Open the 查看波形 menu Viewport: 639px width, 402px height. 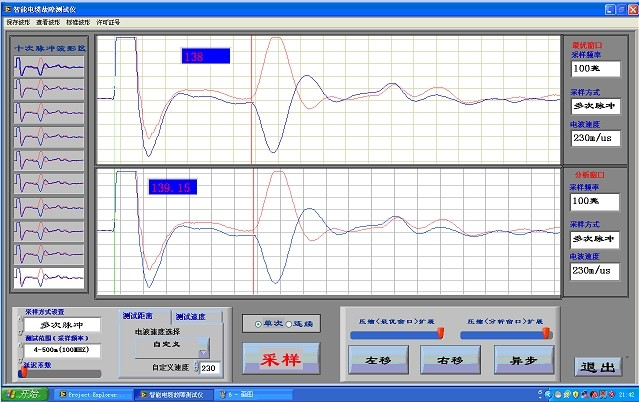pos(49,20)
